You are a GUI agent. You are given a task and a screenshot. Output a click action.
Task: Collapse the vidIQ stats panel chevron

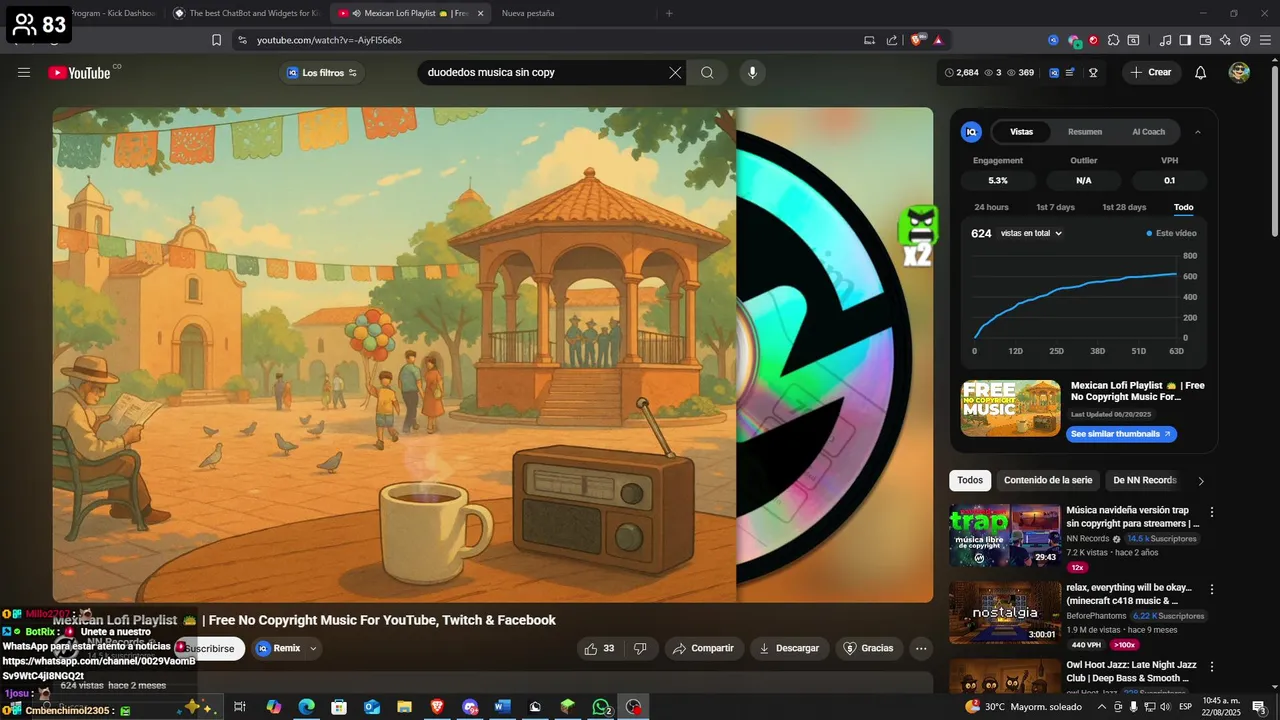1198,132
